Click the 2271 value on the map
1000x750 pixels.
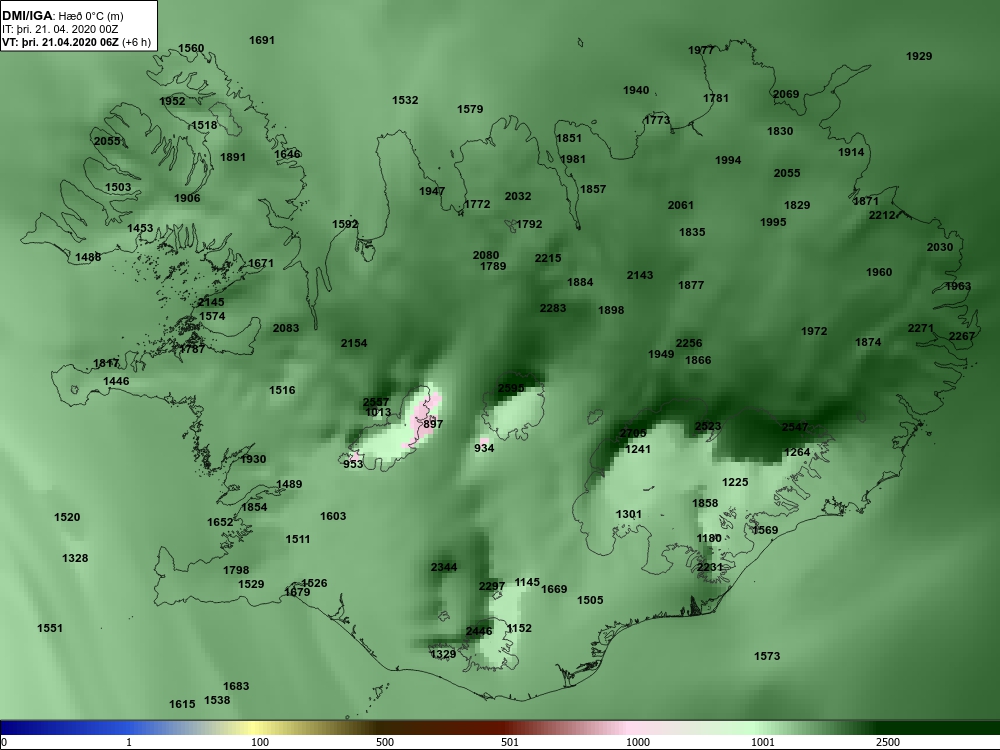(x=921, y=328)
